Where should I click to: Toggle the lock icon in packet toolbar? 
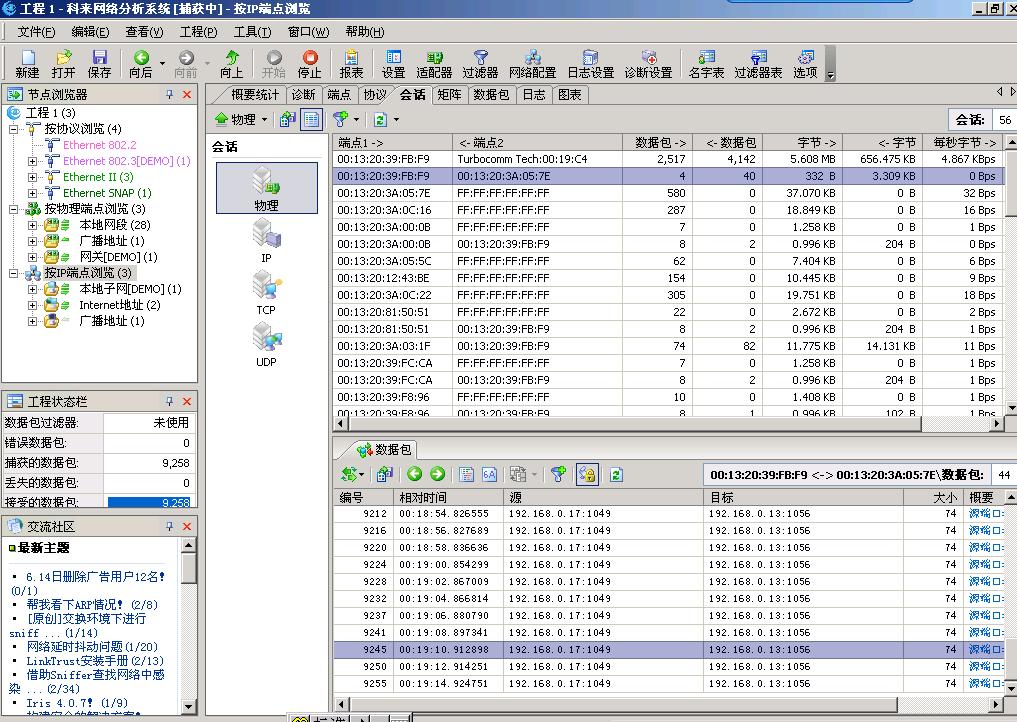[x=587, y=474]
